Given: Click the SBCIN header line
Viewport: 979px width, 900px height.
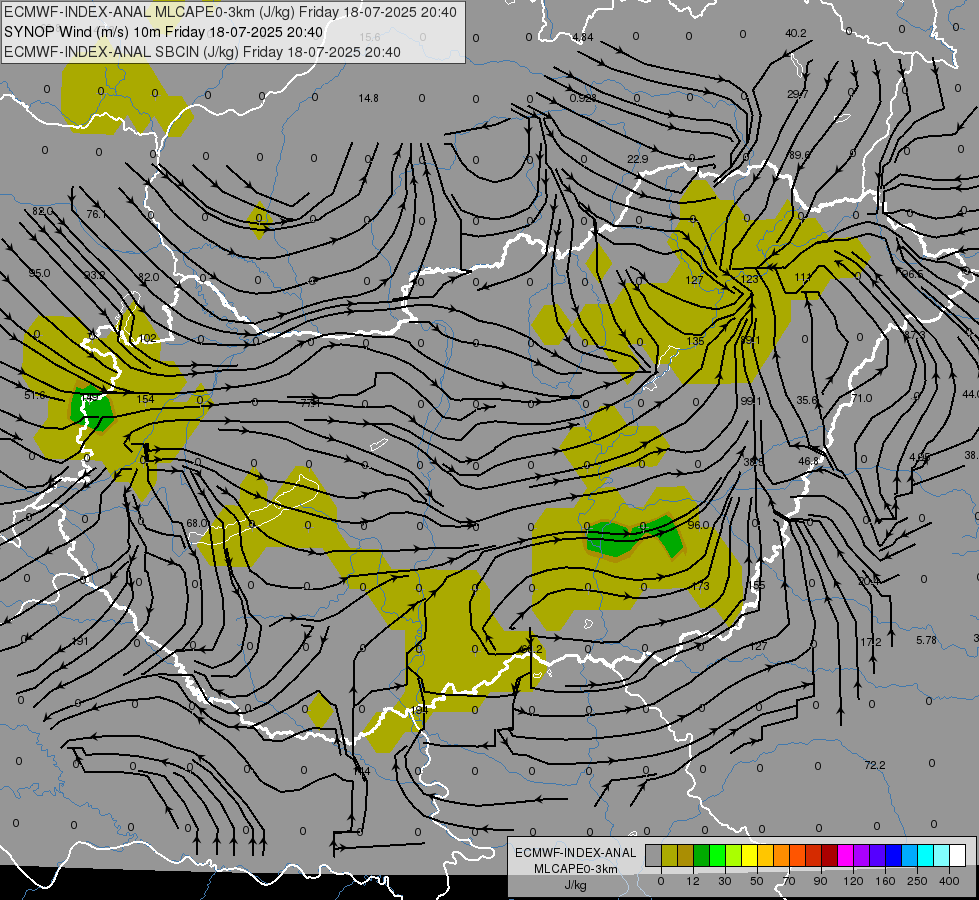Looking at the screenshot, I should [x=202, y=52].
